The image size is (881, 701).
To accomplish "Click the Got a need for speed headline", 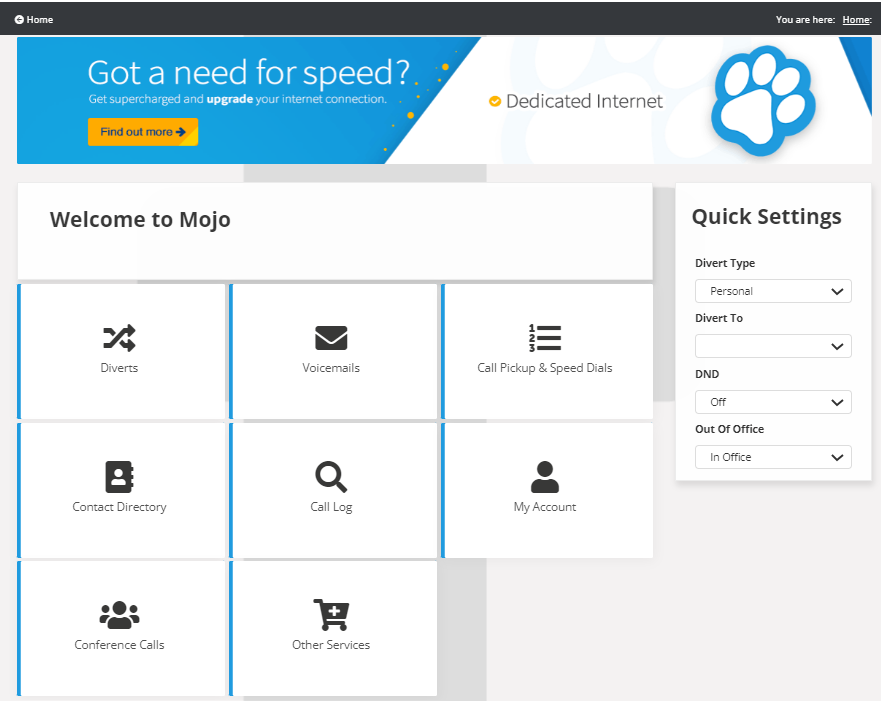I will 248,72.
